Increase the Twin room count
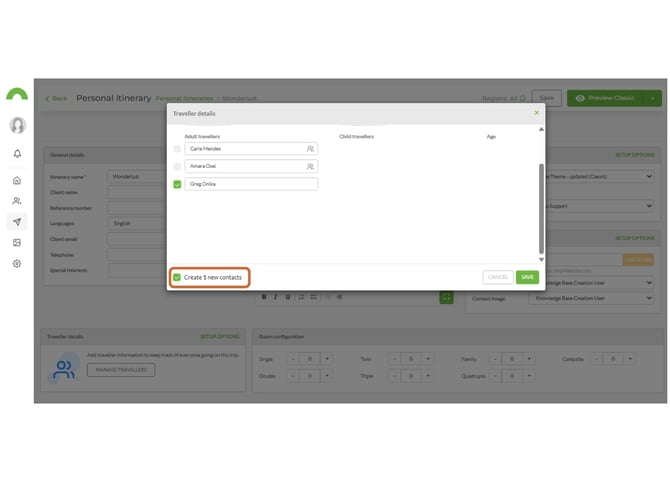The height and width of the screenshot is (482, 670). click(428, 359)
